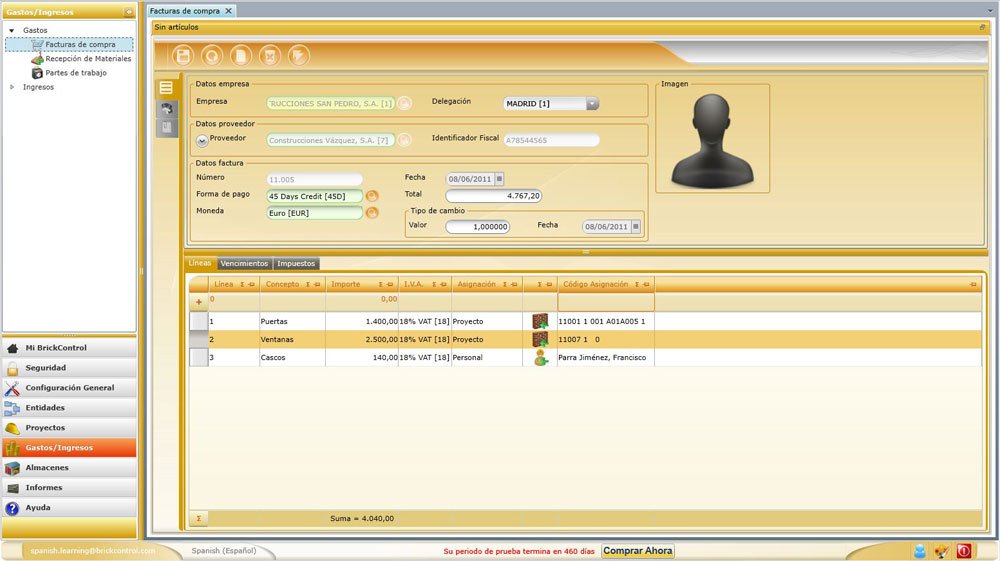
Task: Open the Entidades module
Action: click(x=69, y=407)
